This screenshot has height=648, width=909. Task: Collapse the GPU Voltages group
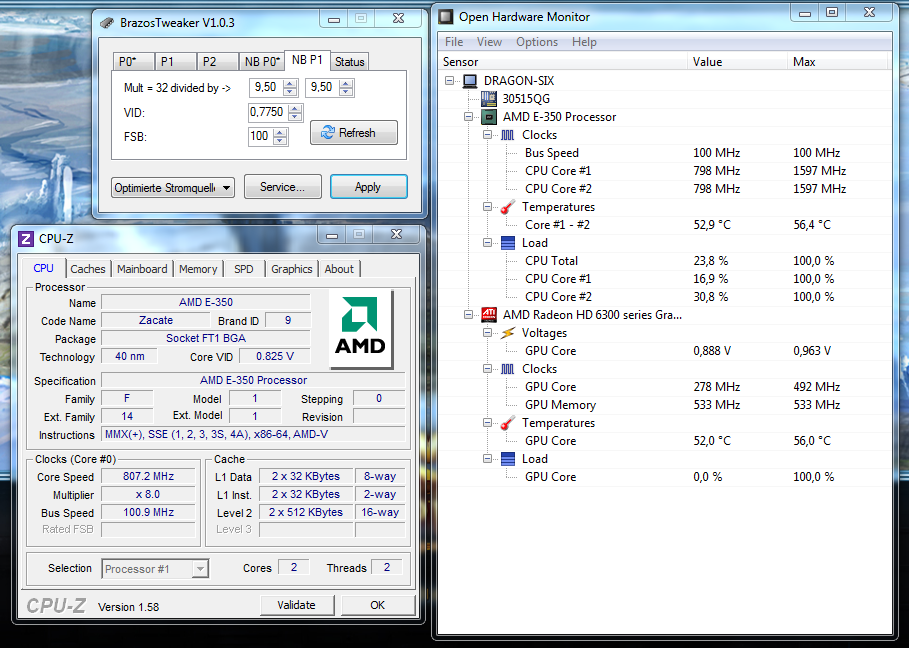(x=488, y=333)
